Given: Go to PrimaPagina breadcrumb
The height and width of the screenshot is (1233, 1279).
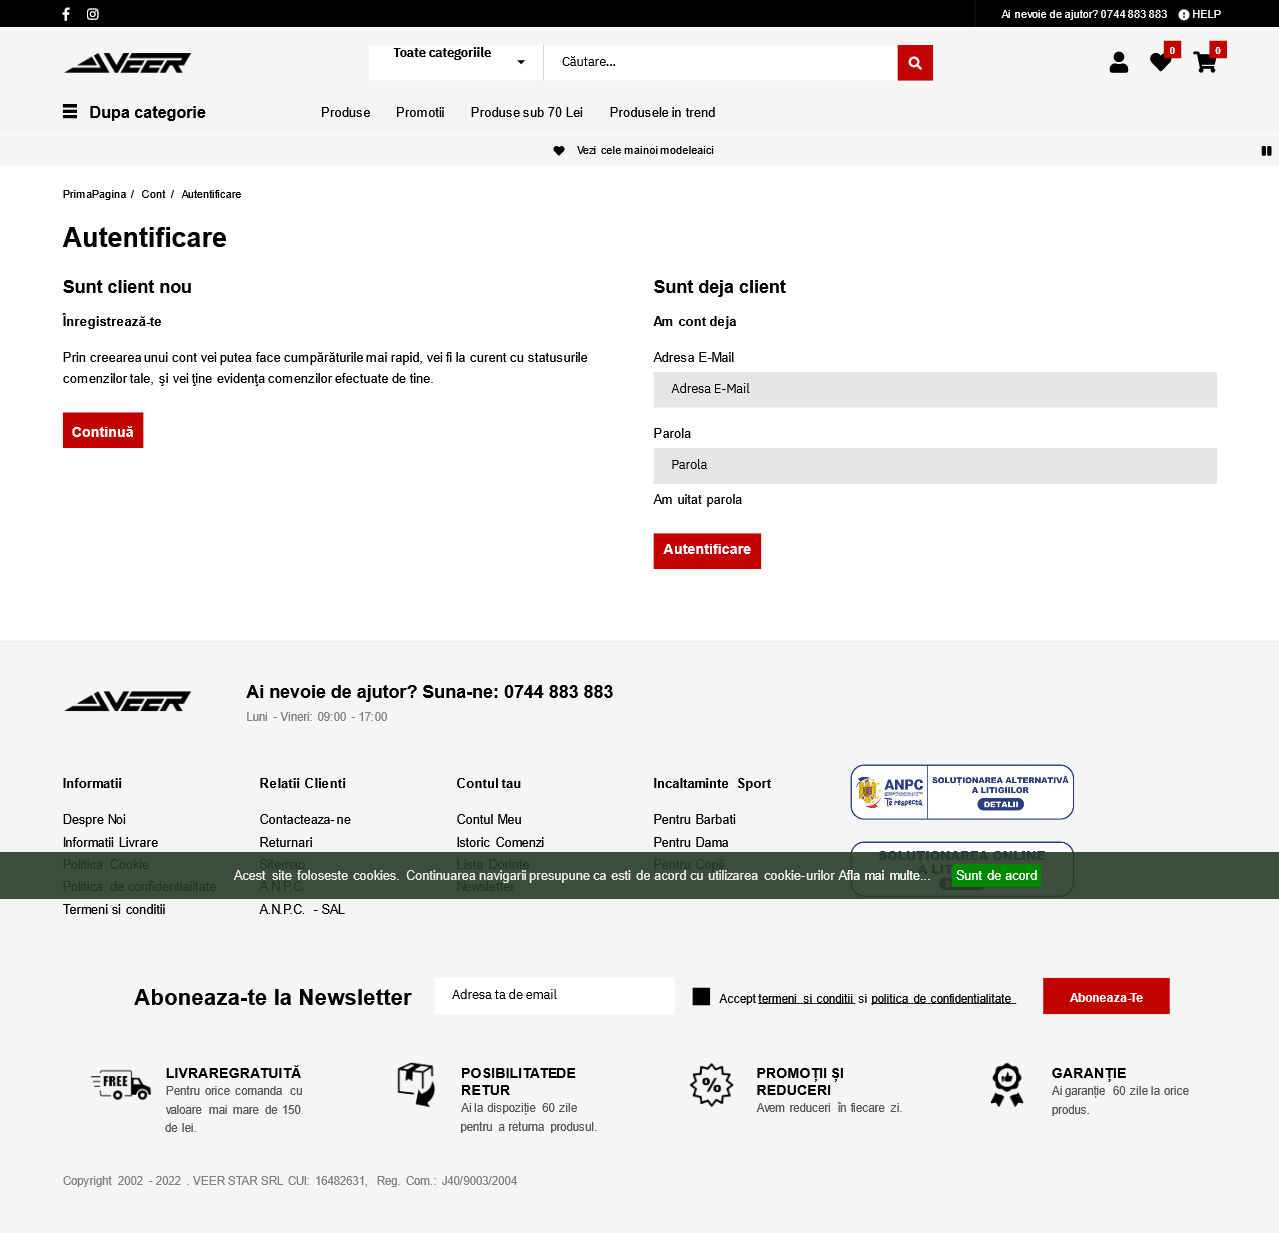Looking at the screenshot, I should (x=94, y=195).
